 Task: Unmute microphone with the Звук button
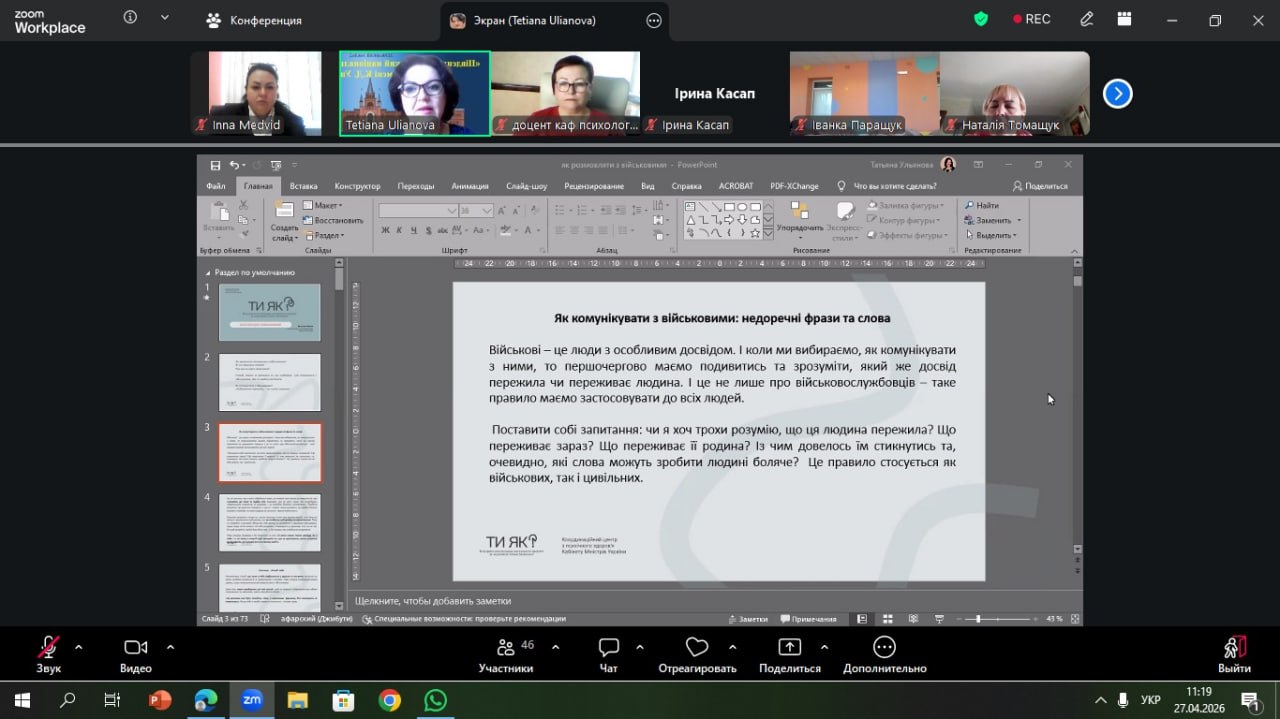pyautogui.click(x=48, y=648)
